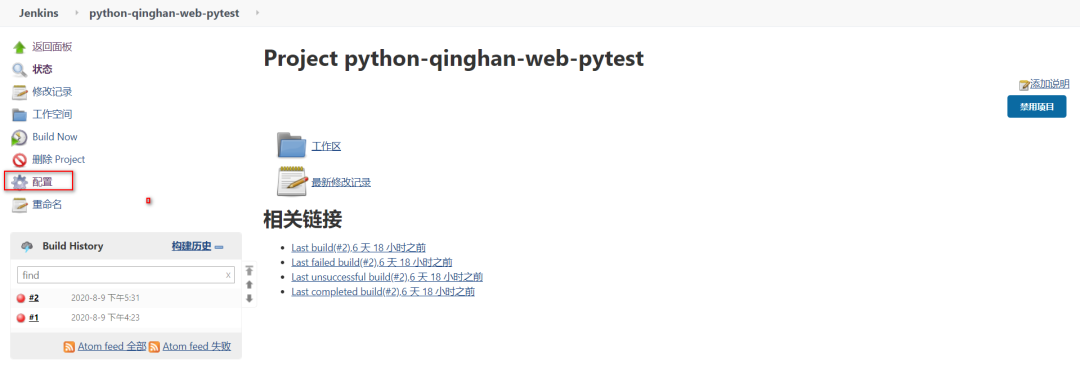
Task: Open the Last failed build(#2) link
Action: point(372,262)
